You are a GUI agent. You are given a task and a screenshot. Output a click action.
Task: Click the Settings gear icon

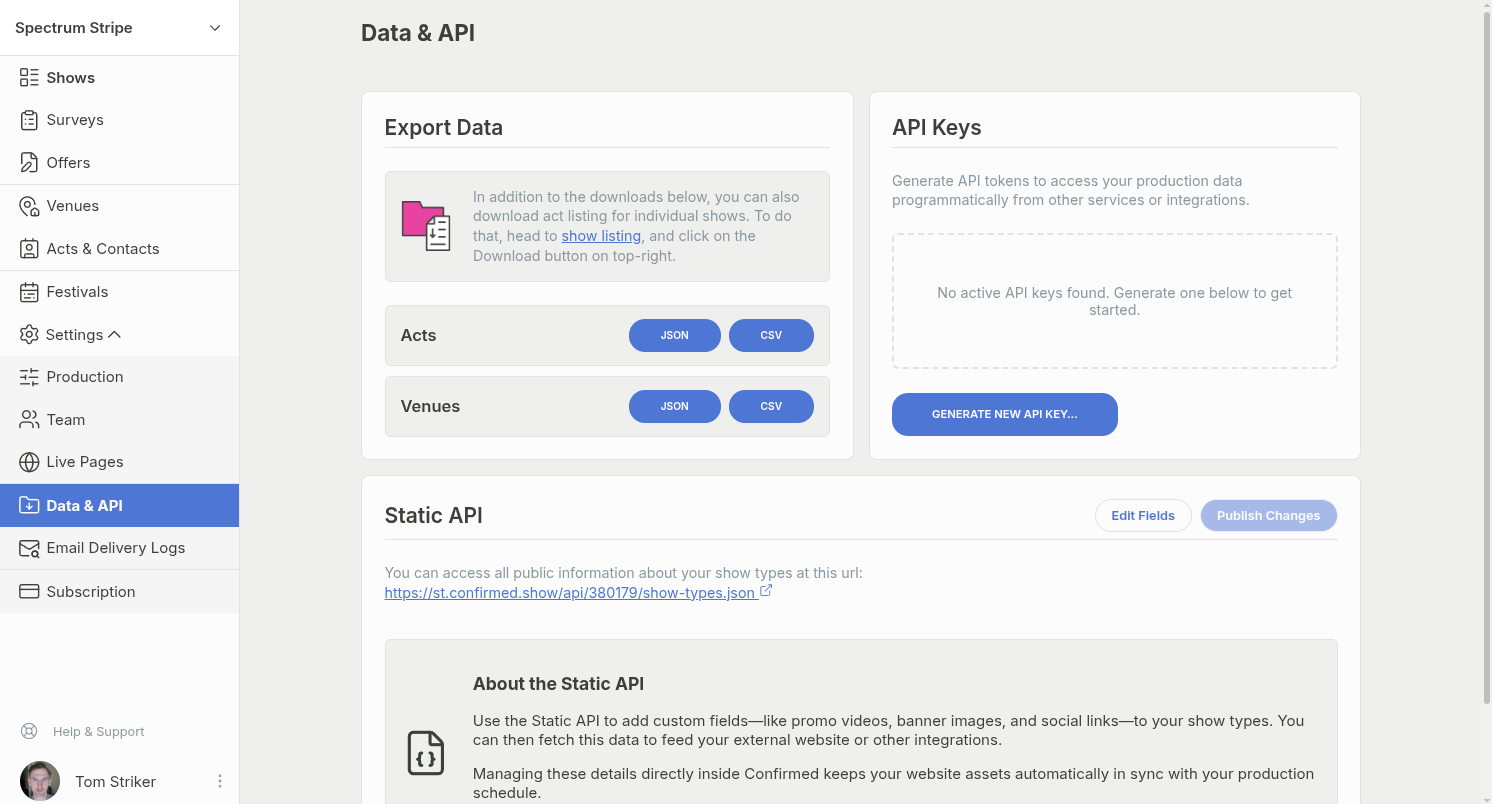coord(29,335)
